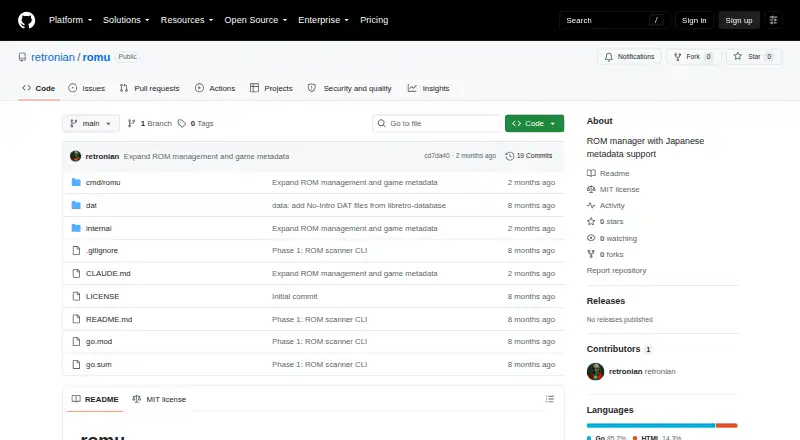800x440 pixels.
Task: Click the go.sum file name
Action: [x=98, y=364]
